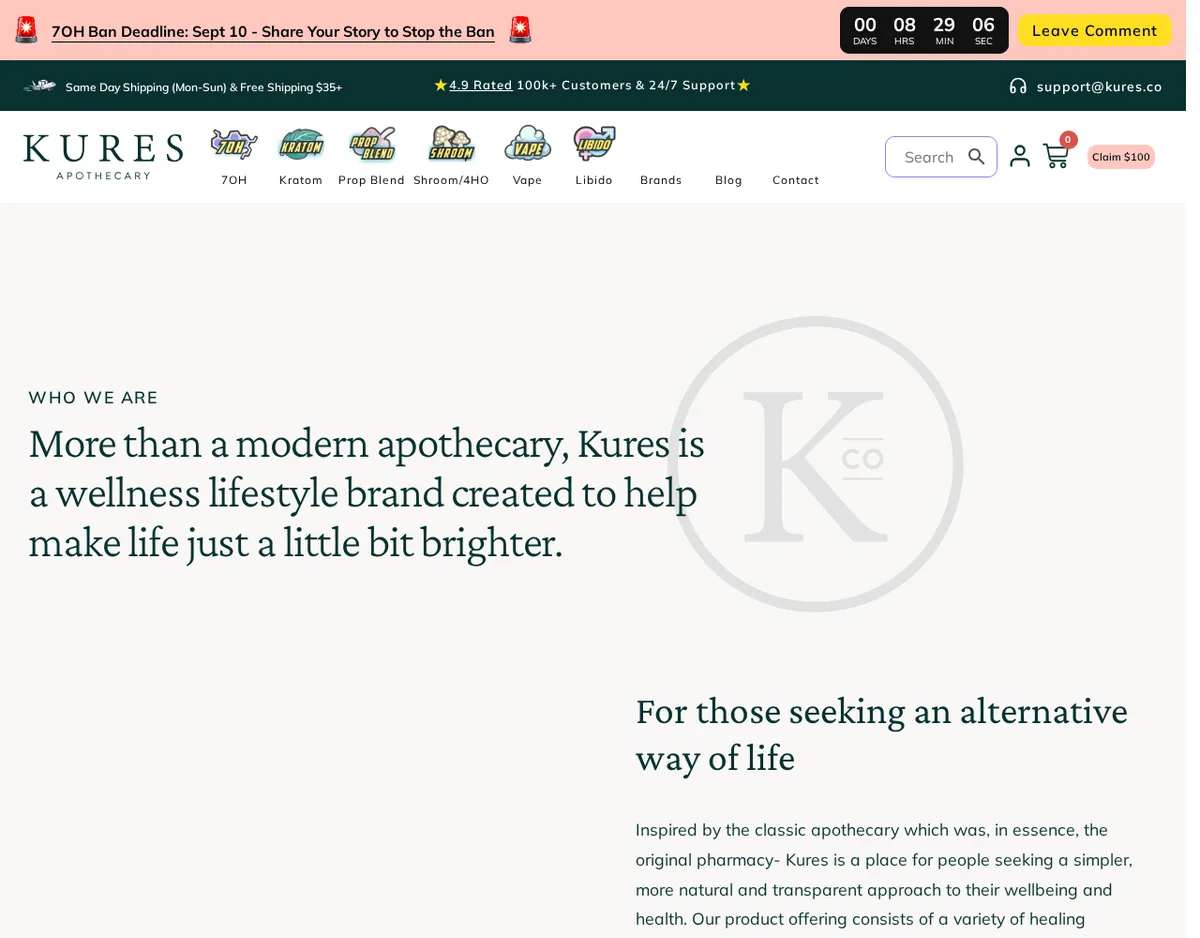Open the Kratom category icon

point(301,145)
